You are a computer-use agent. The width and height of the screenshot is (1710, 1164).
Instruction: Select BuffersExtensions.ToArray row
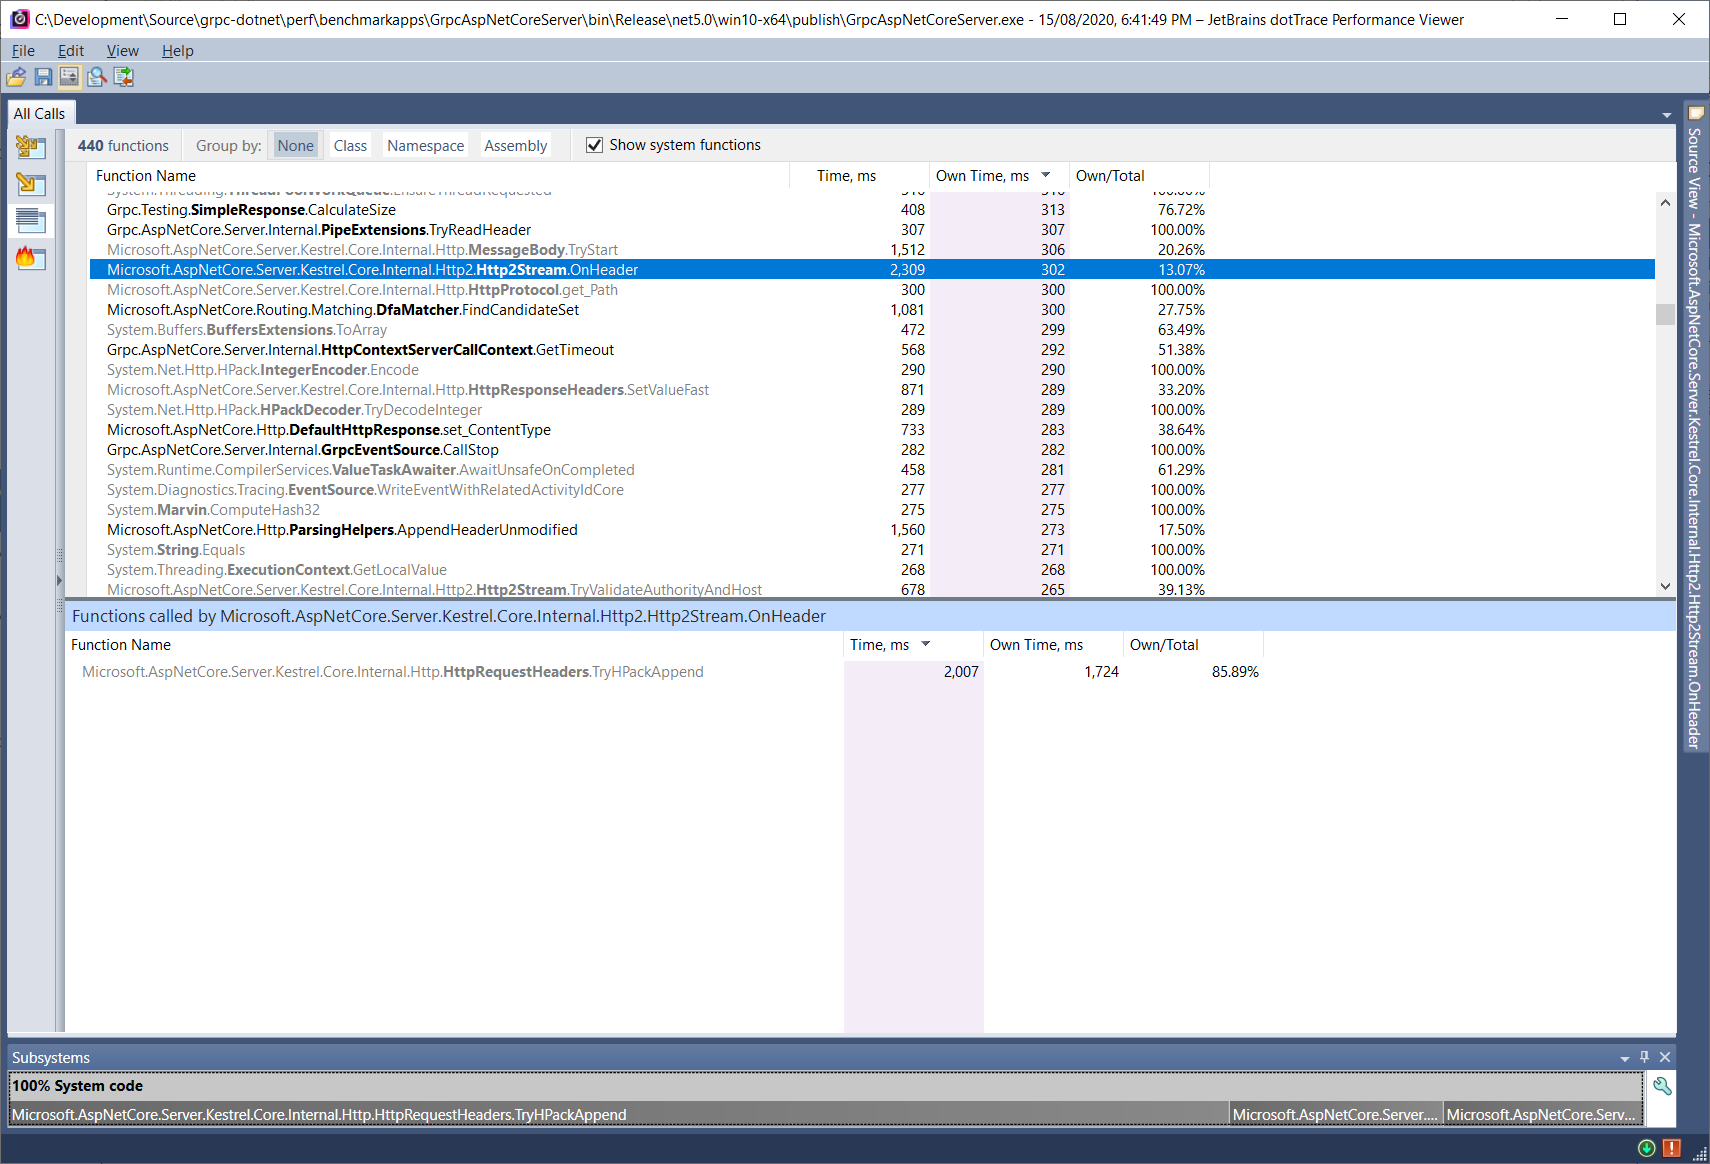click(x=872, y=330)
